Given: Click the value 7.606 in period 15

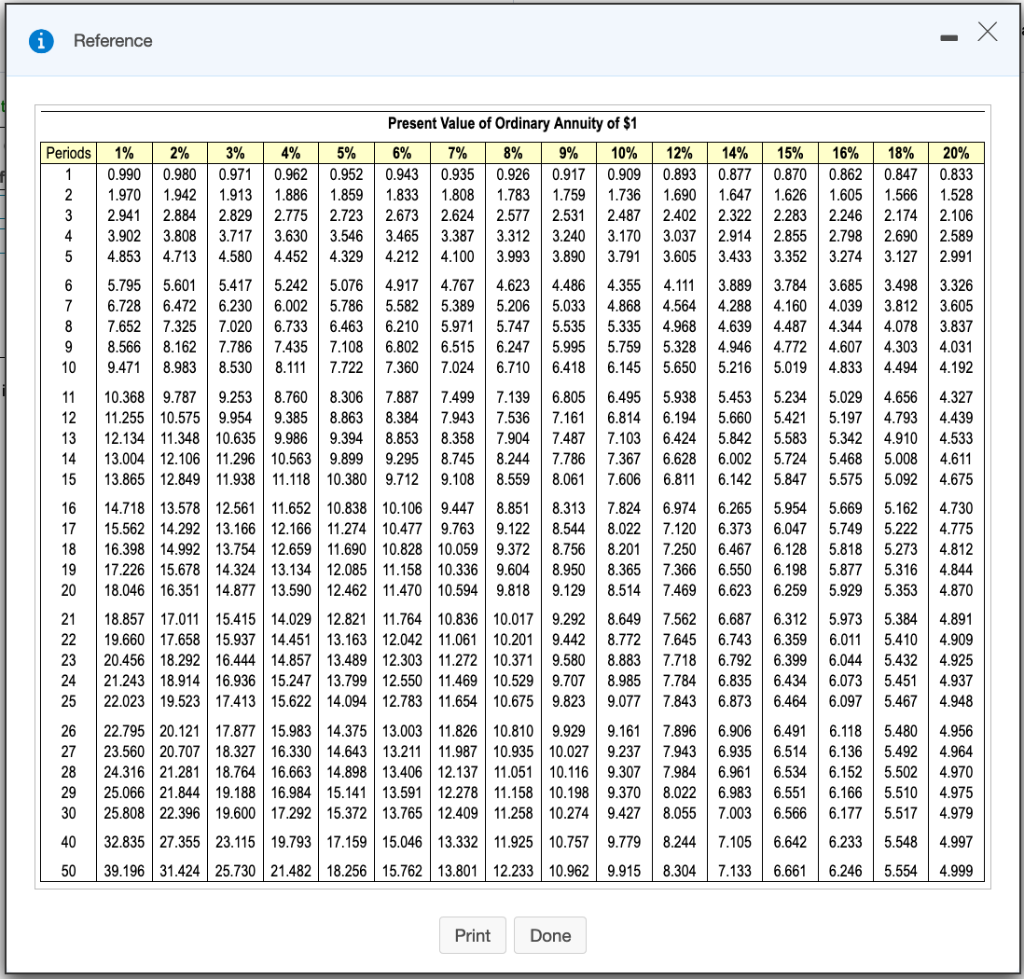Looking at the screenshot, I should [624, 479].
